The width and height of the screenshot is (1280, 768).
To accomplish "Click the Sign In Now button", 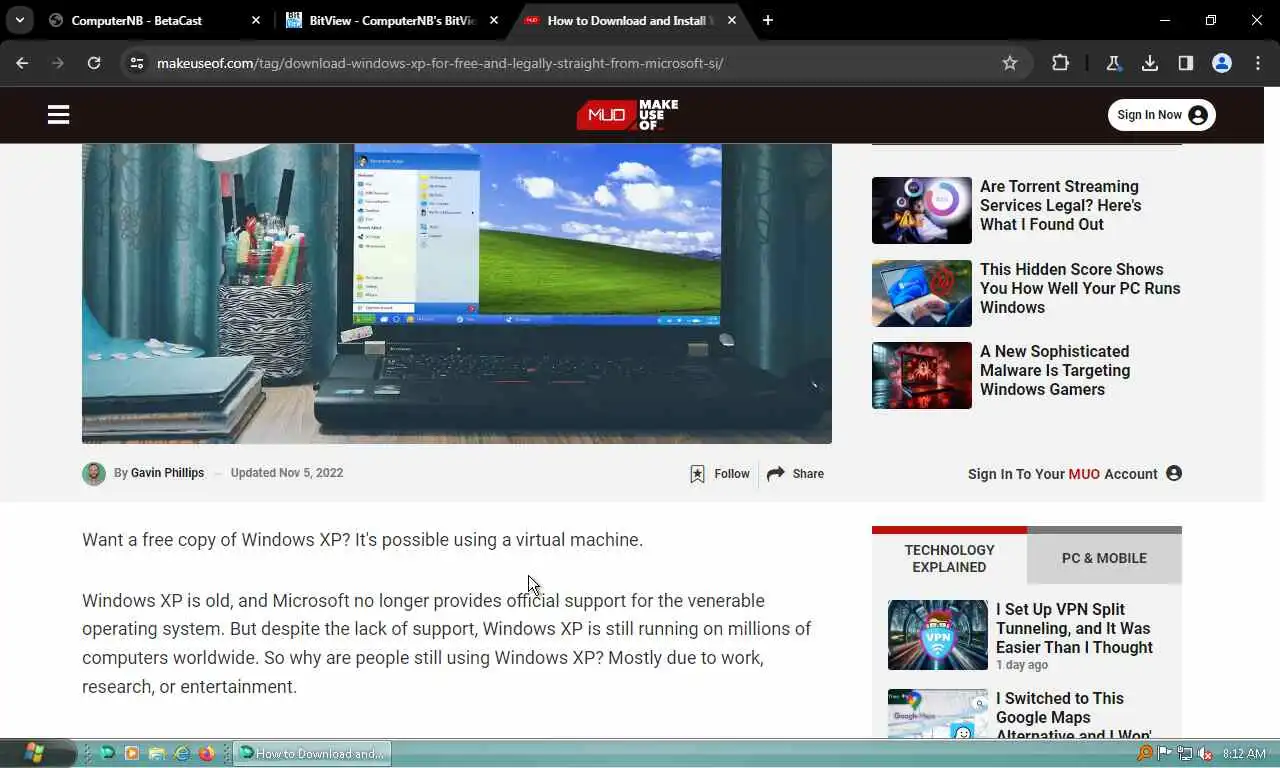I will (1161, 115).
